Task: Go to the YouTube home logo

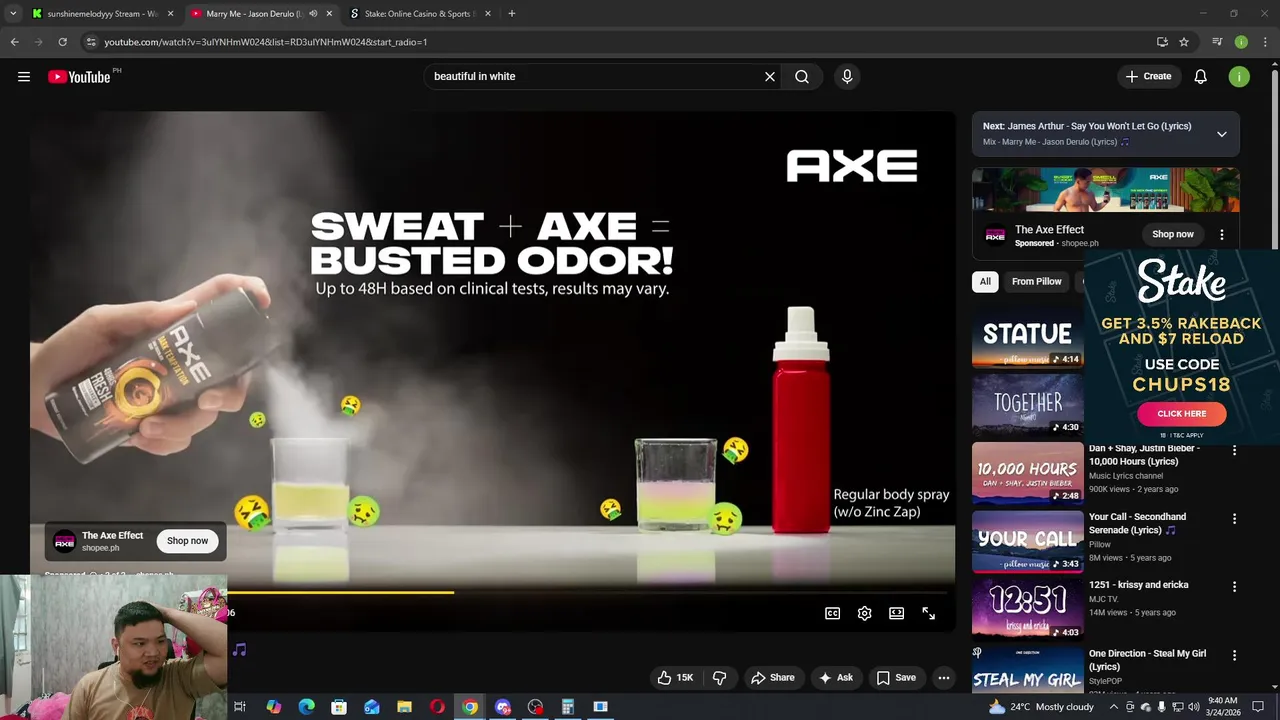Action: [79, 77]
